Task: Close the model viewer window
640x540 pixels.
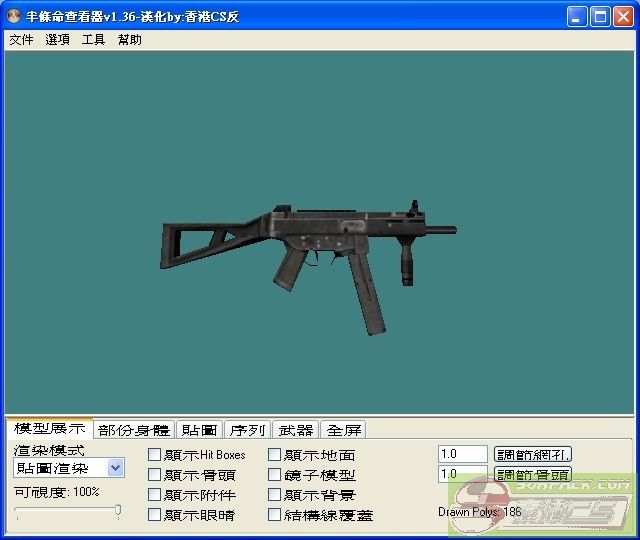Action: [x=624, y=17]
